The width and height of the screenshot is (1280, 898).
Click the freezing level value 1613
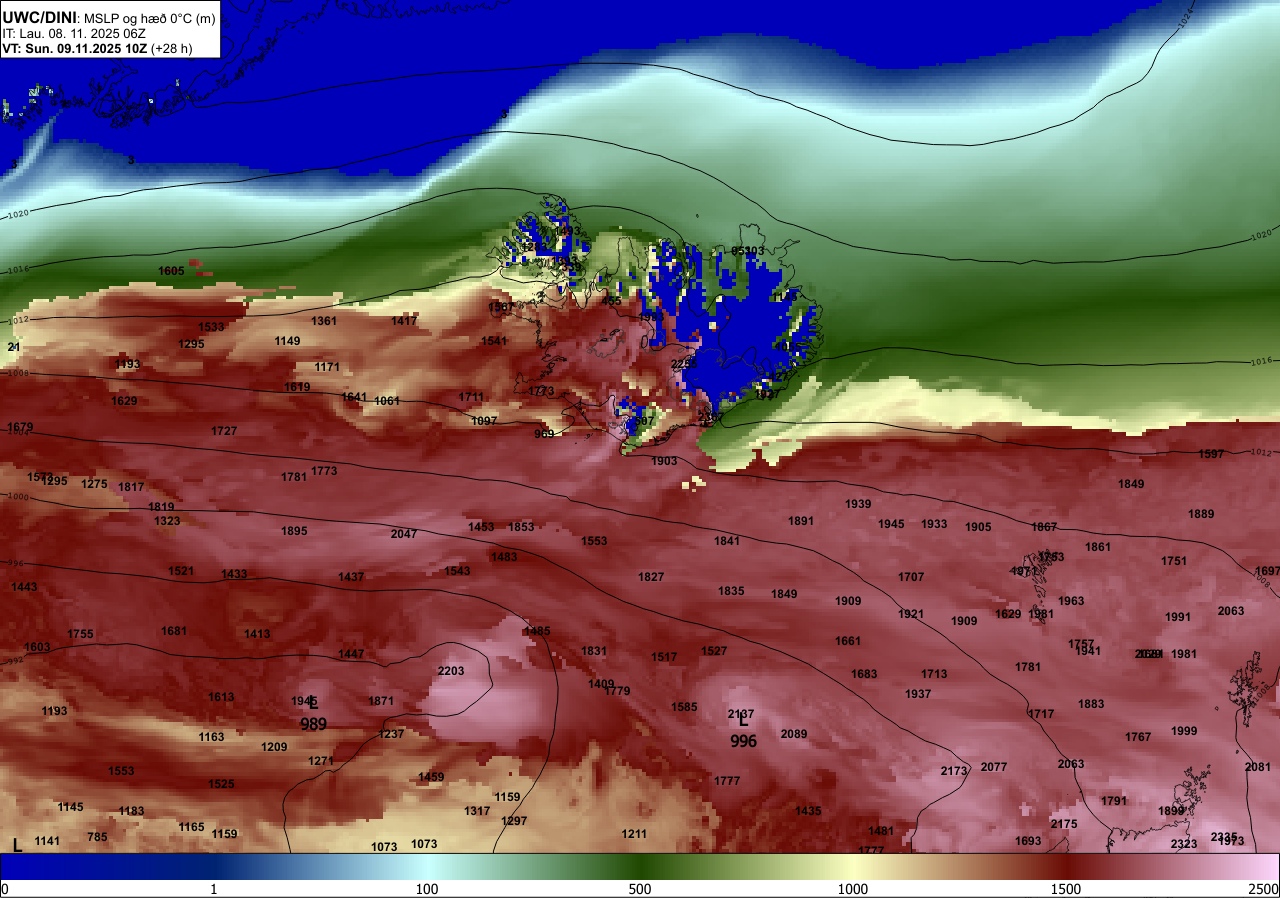tap(221, 697)
